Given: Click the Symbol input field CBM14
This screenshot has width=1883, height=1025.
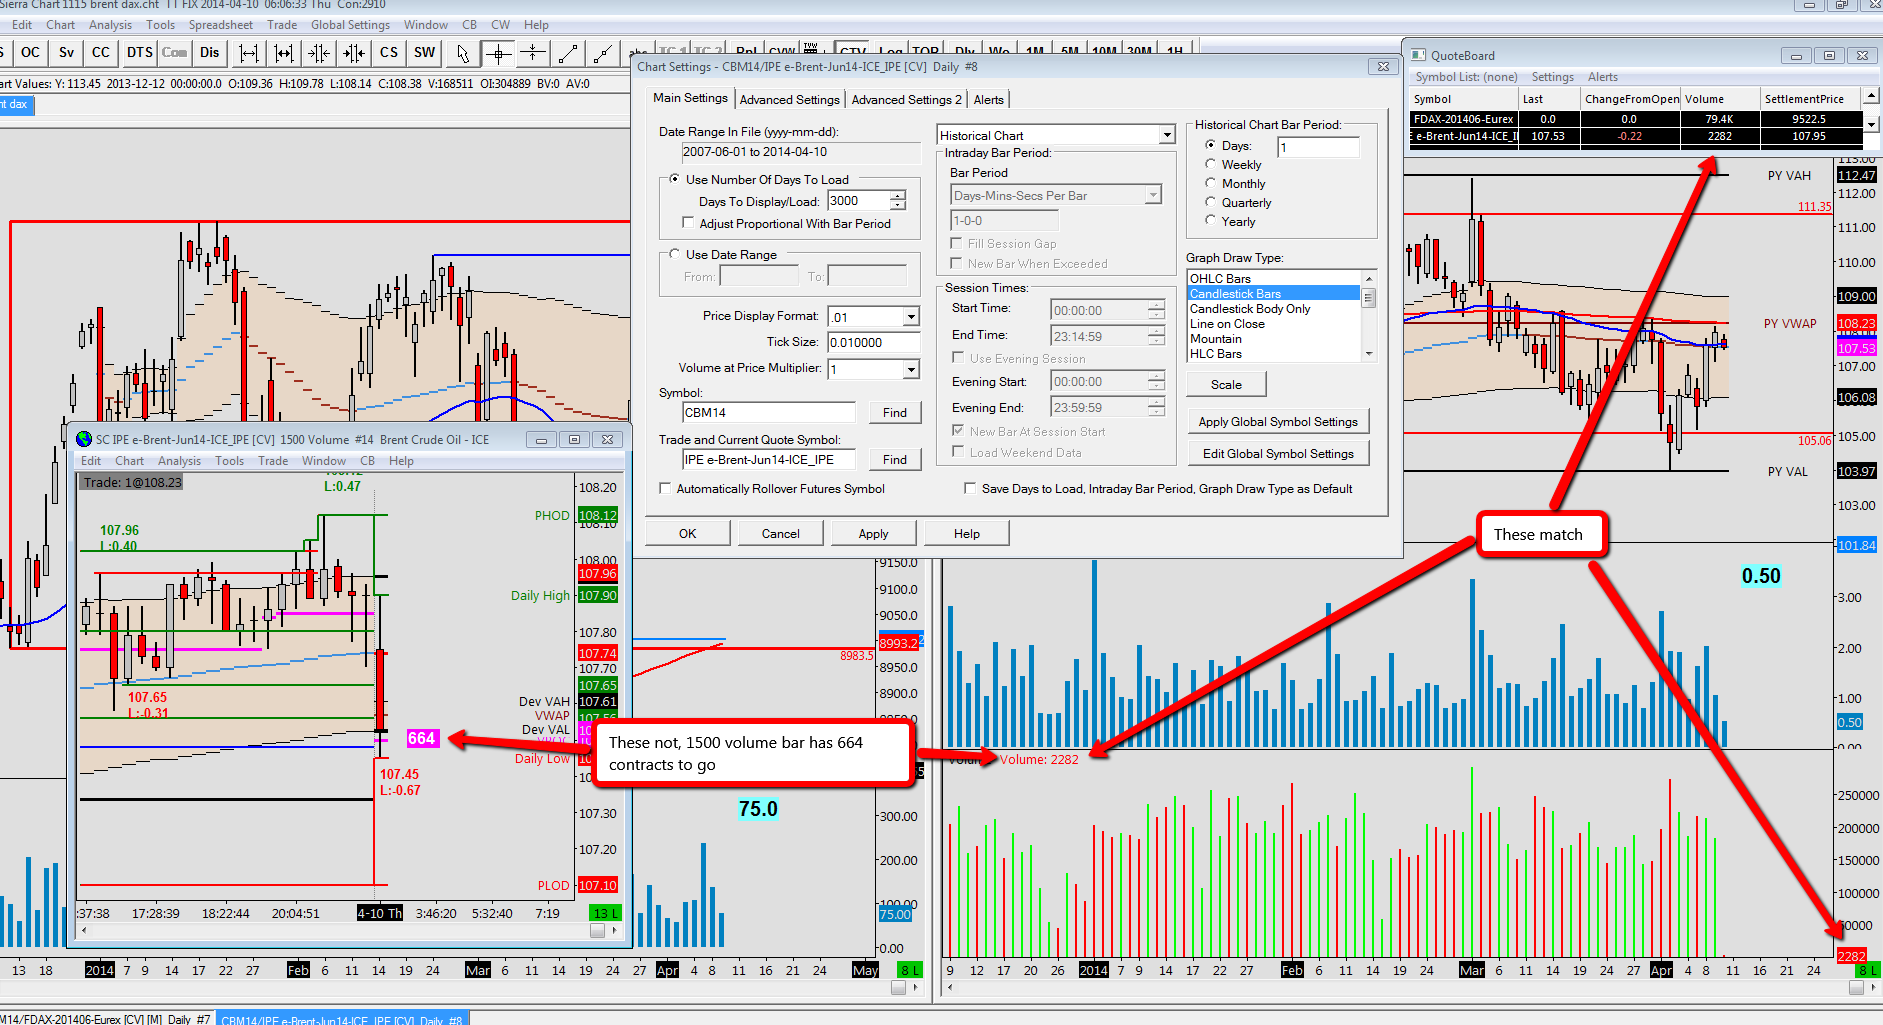Looking at the screenshot, I should click(768, 413).
